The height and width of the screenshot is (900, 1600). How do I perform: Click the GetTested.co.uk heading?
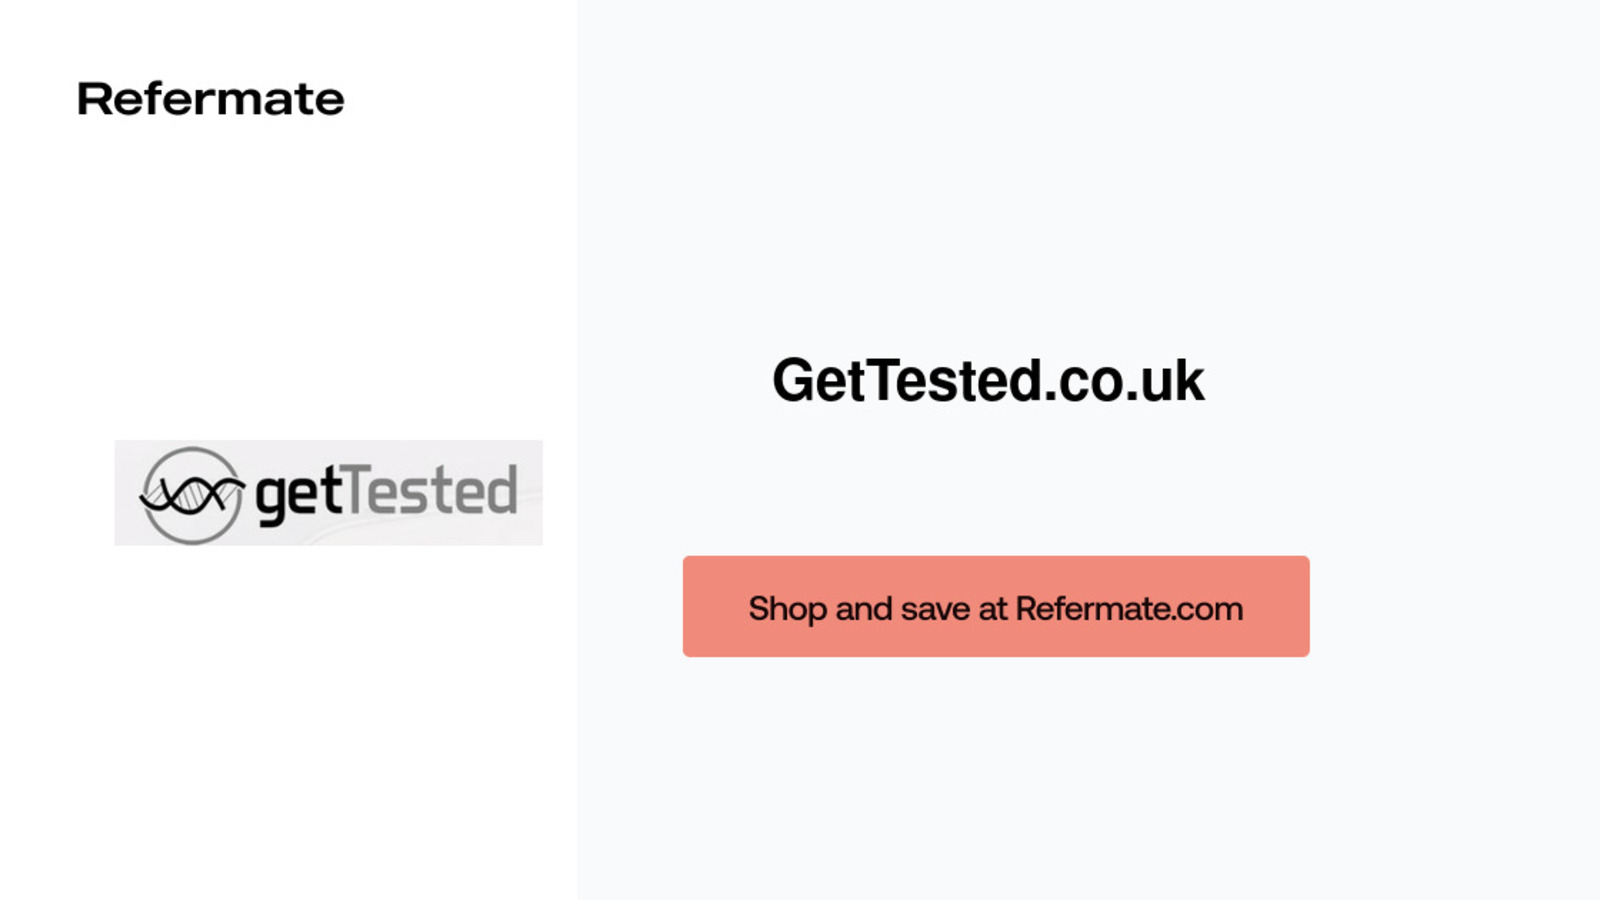click(988, 381)
